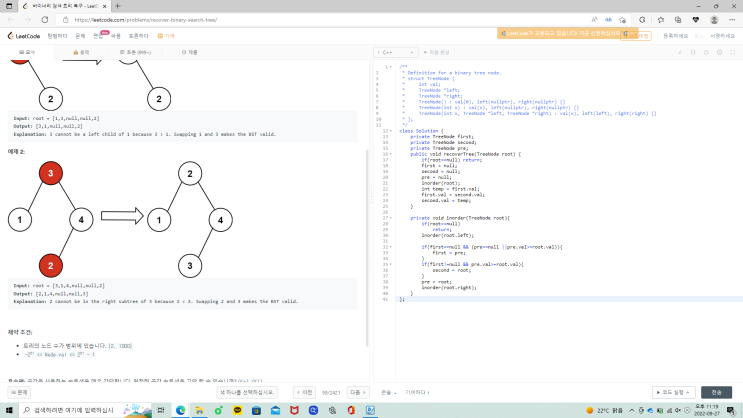Click the Windows taskbar search box

(x=75, y=410)
